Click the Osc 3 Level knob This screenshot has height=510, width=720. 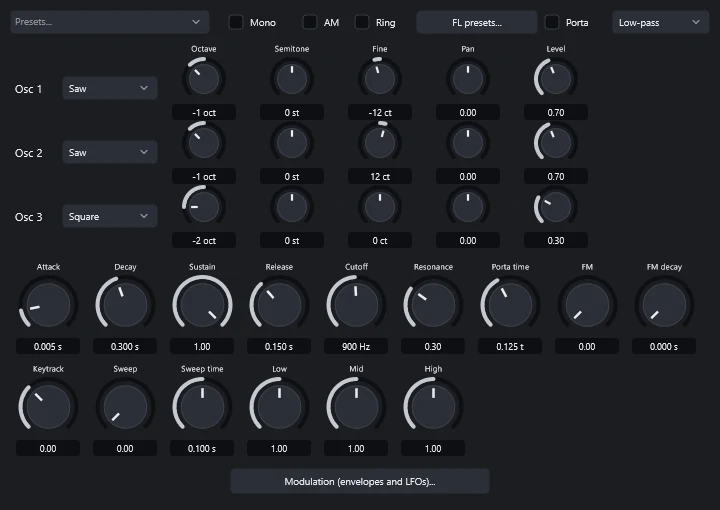pos(556,207)
